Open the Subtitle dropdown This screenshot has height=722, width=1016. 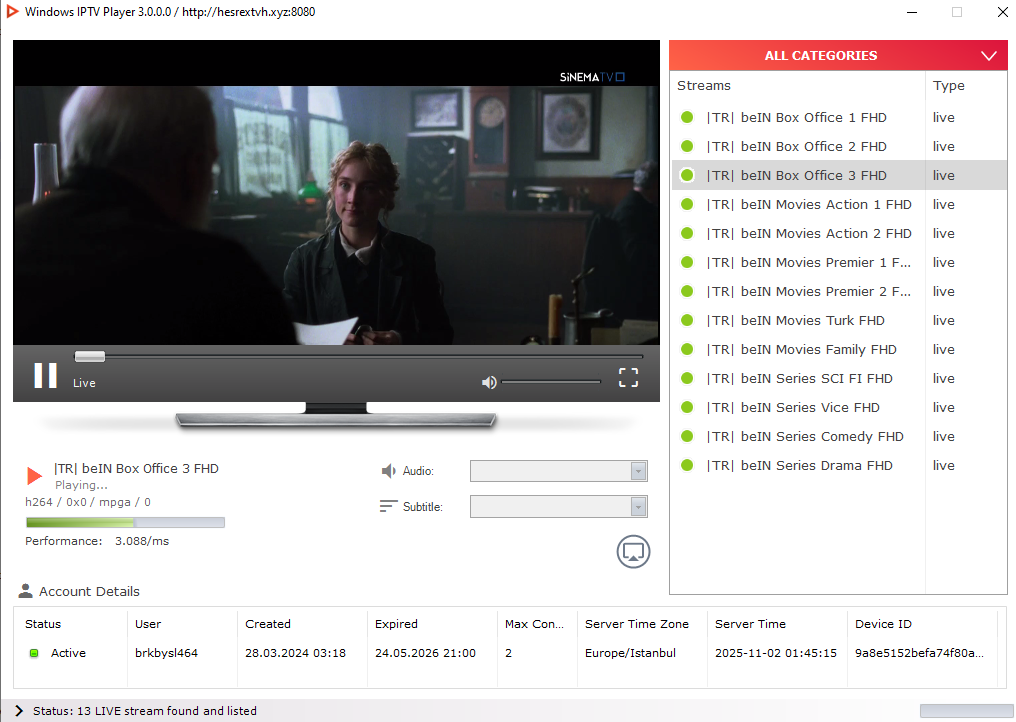[558, 507]
